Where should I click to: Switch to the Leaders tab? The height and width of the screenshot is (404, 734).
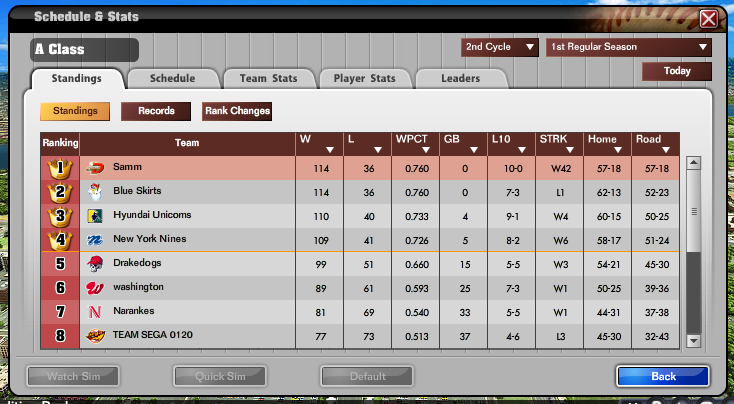tap(461, 79)
